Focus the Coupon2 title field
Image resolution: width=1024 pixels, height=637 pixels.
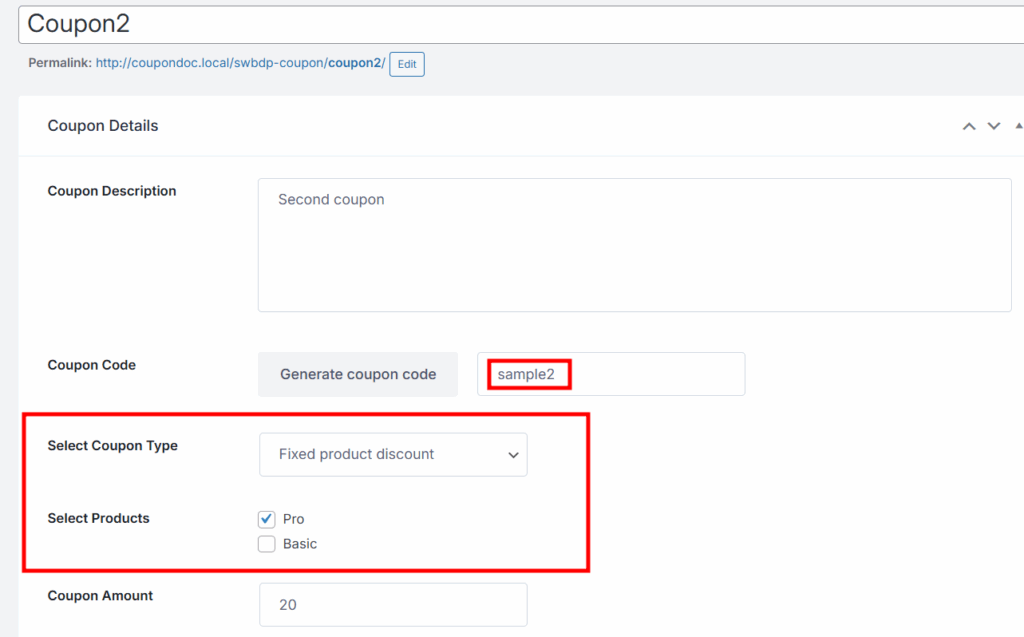pos(520,24)
